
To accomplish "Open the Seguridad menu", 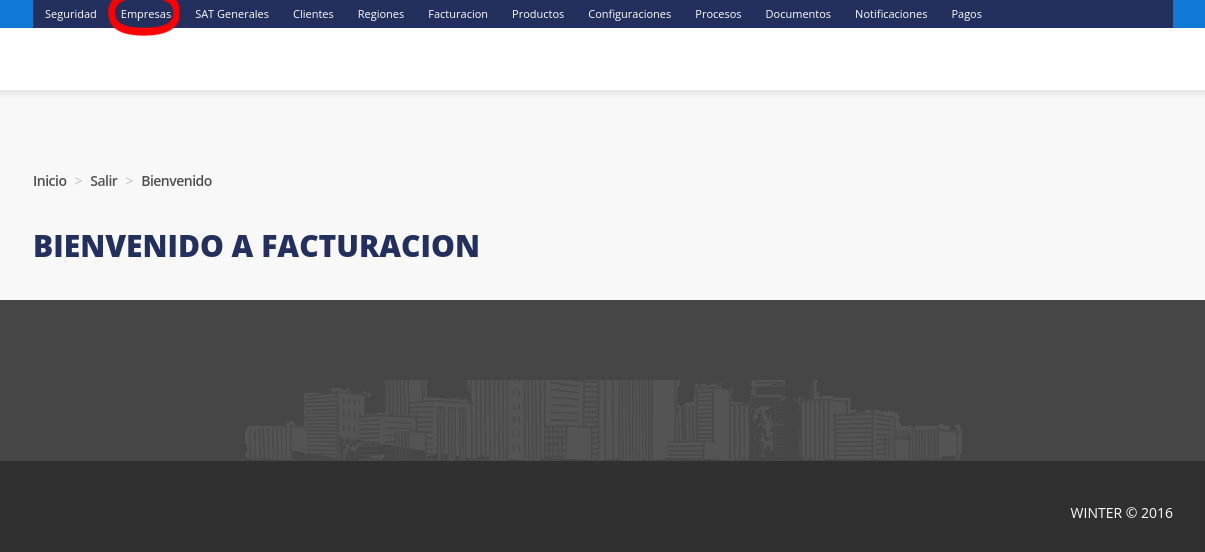I will tap(70, 14).
